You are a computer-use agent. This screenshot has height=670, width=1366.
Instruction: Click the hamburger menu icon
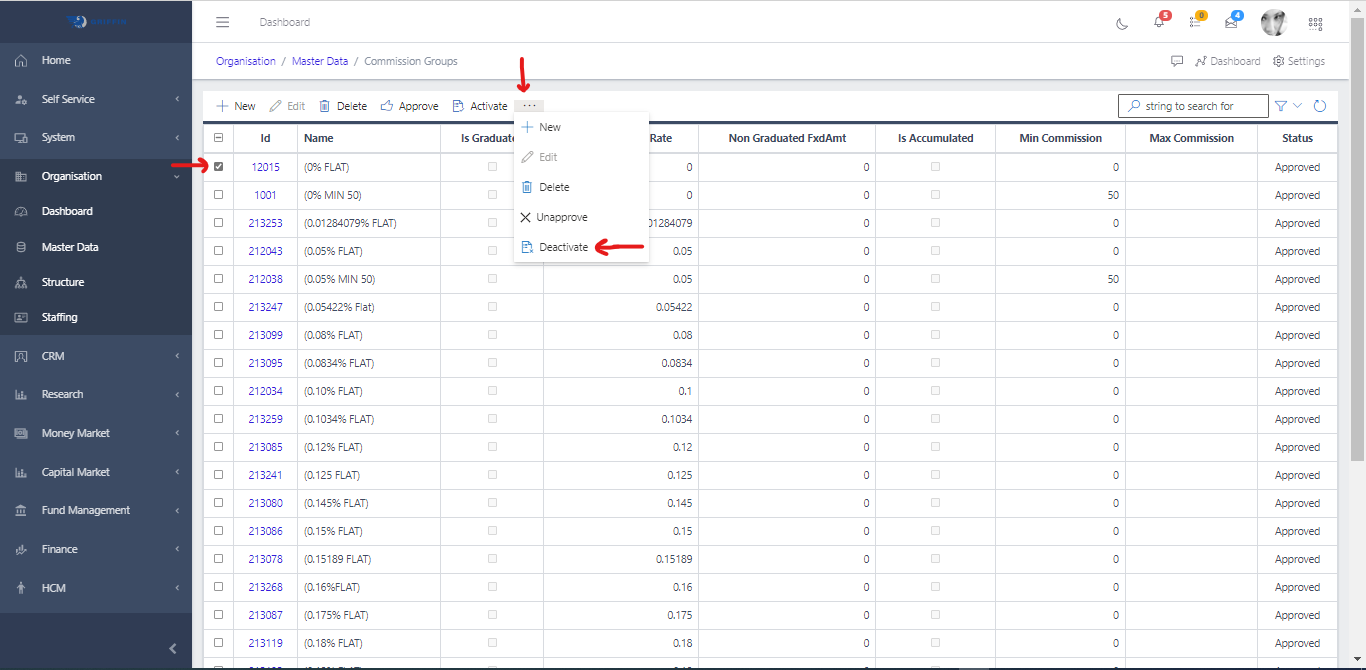[x=223, y=22]
